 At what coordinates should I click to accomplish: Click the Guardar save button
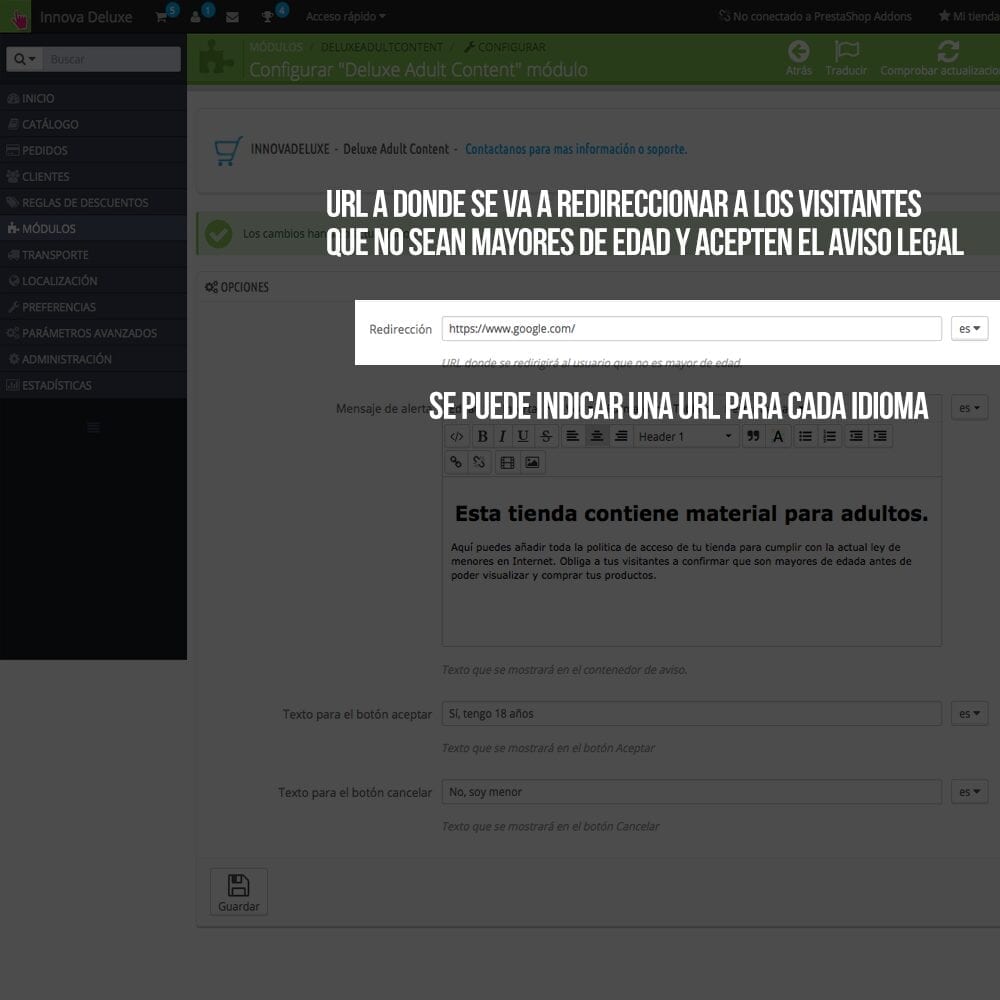pos(239,892)
